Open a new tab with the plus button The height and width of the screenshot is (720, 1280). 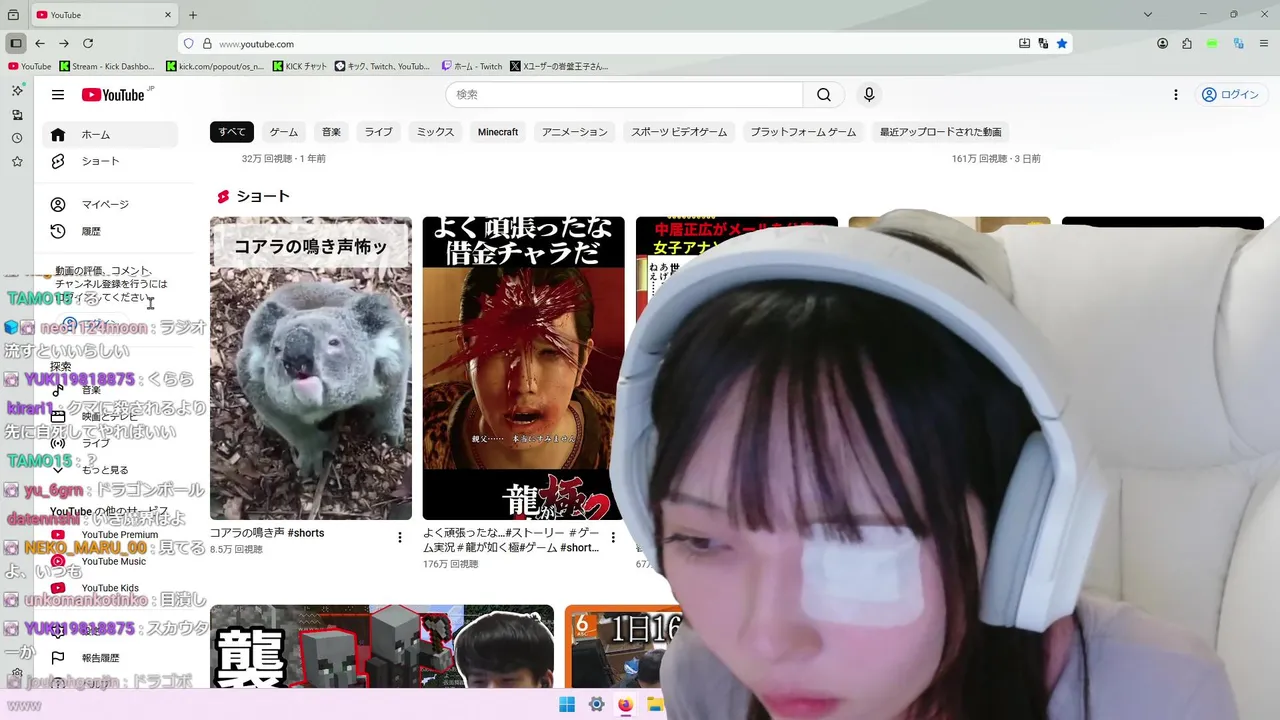coord(193,15)
